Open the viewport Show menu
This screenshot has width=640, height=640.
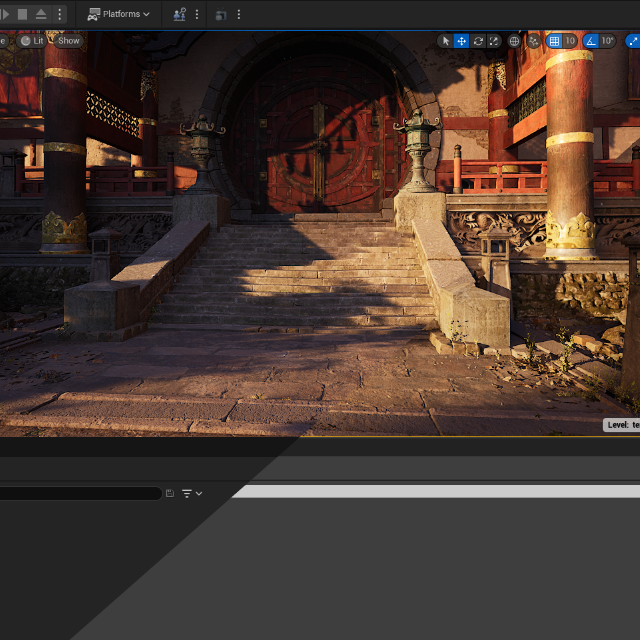[x=68, y=41]
